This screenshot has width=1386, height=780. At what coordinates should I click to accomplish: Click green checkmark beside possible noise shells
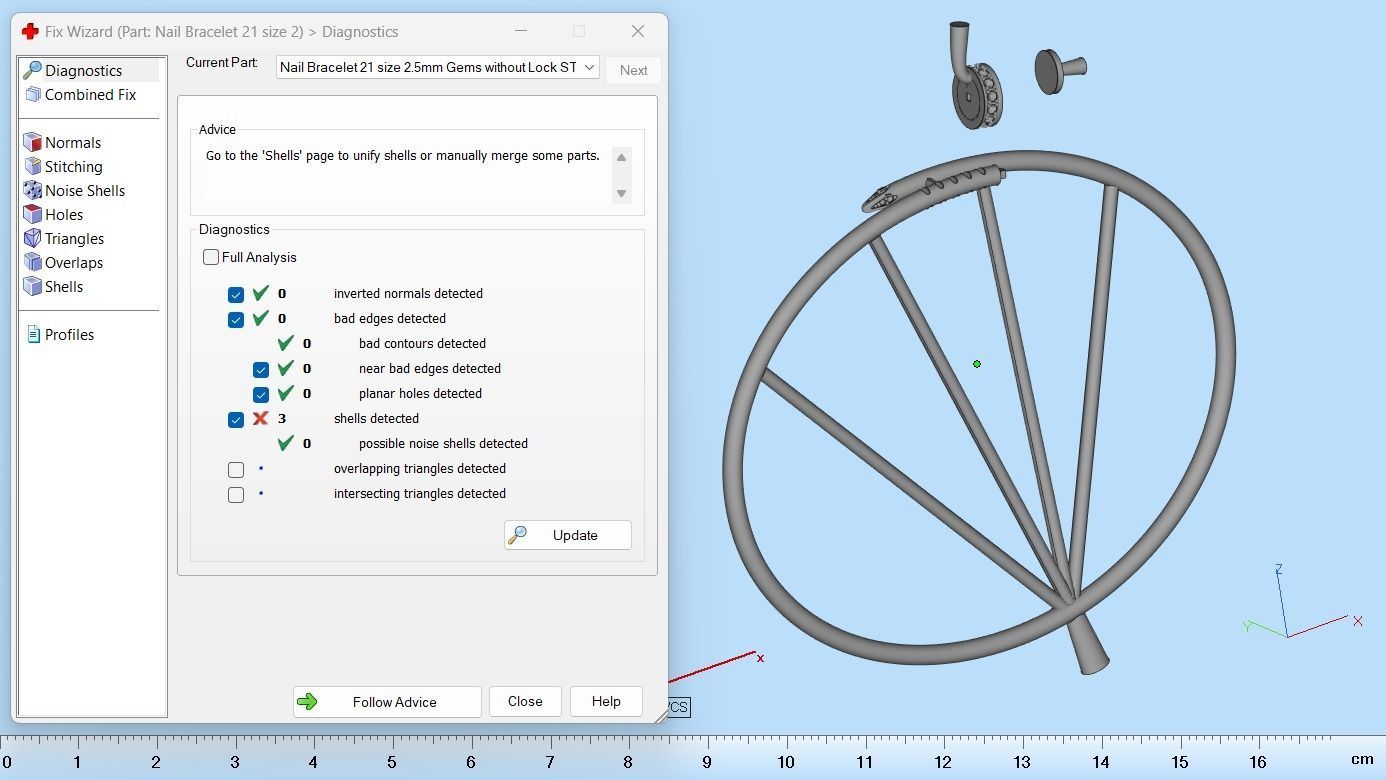[286, 443]
